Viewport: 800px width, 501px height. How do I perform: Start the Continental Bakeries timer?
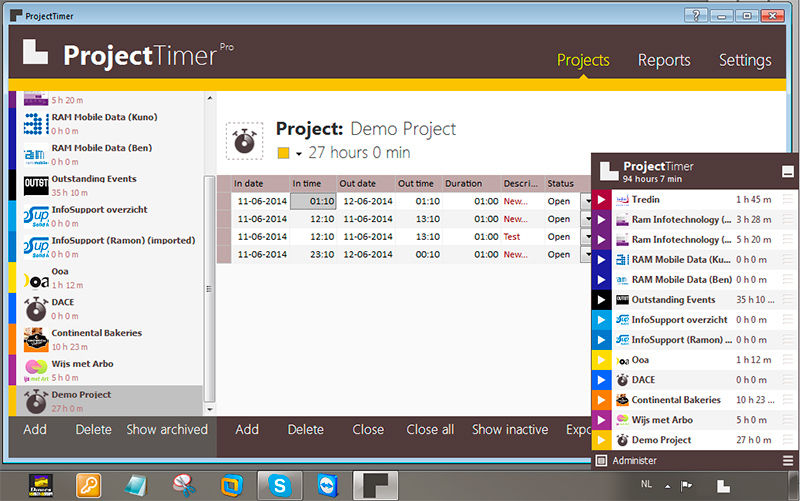click(601, 400)
